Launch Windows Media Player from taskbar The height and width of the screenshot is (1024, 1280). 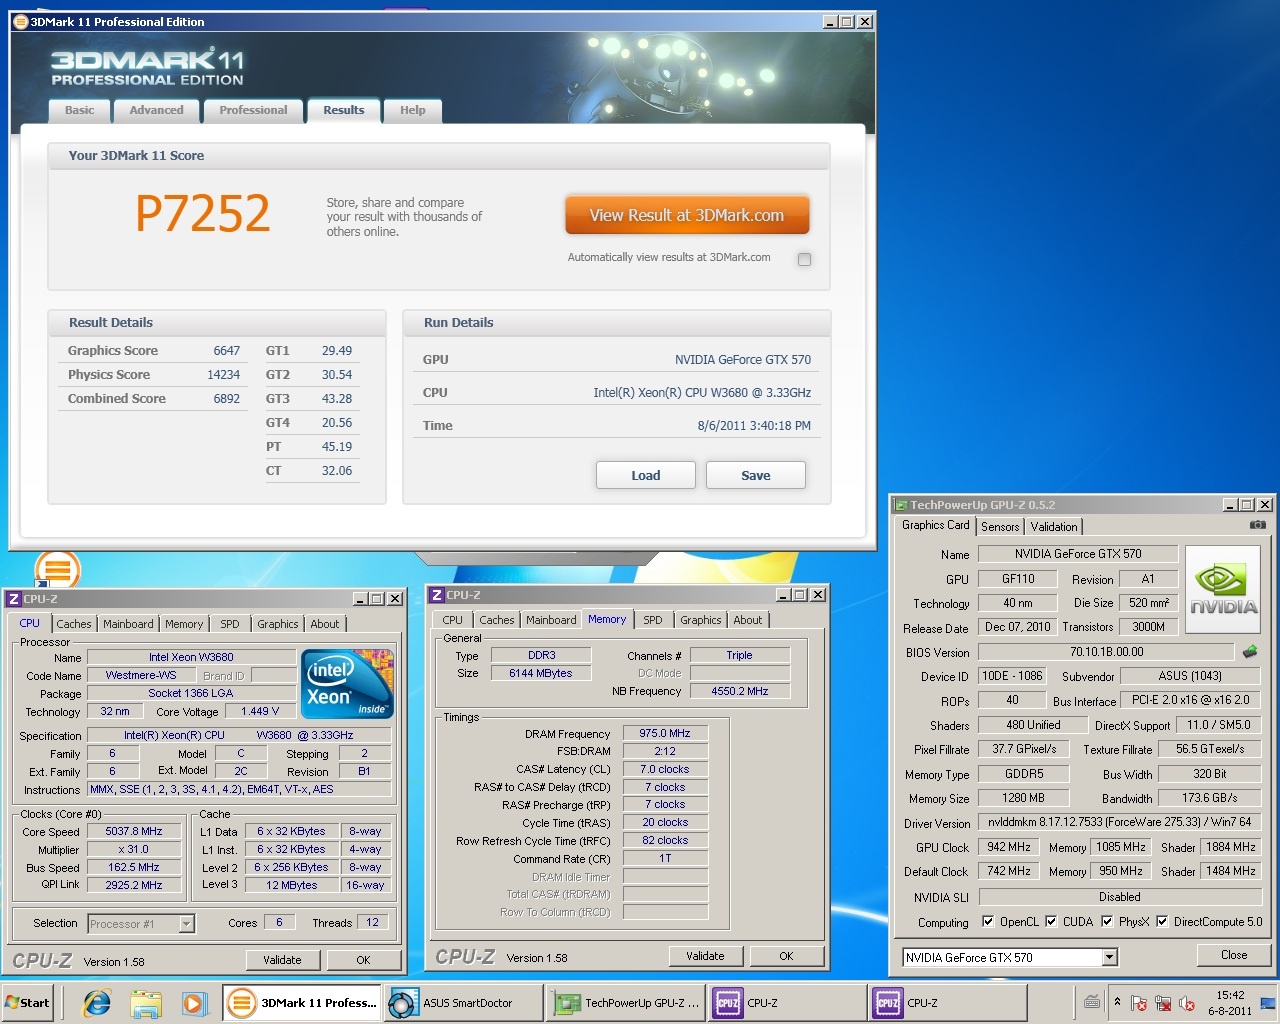click(193, 1003)
